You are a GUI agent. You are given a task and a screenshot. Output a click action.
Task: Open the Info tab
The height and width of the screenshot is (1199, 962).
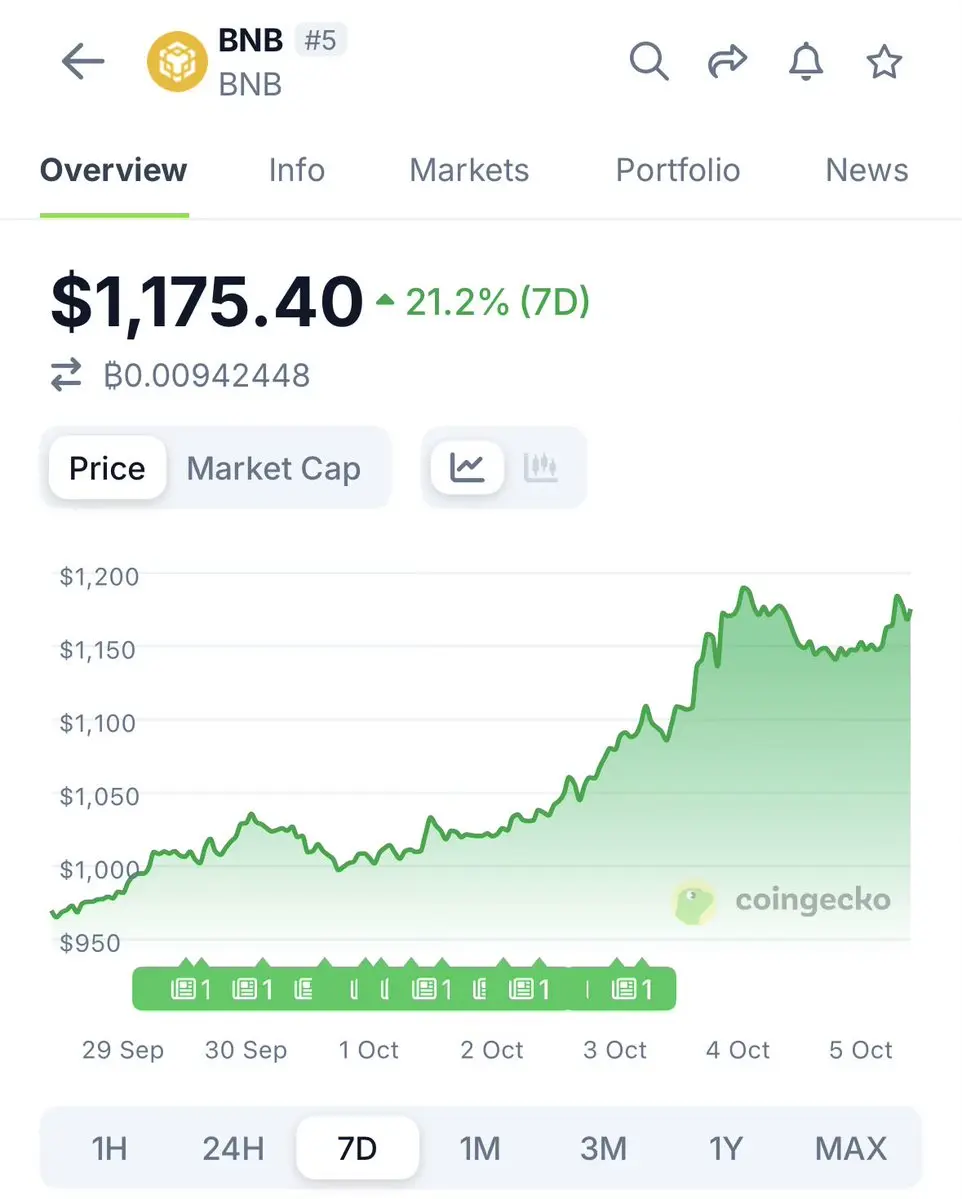point(296,170)
